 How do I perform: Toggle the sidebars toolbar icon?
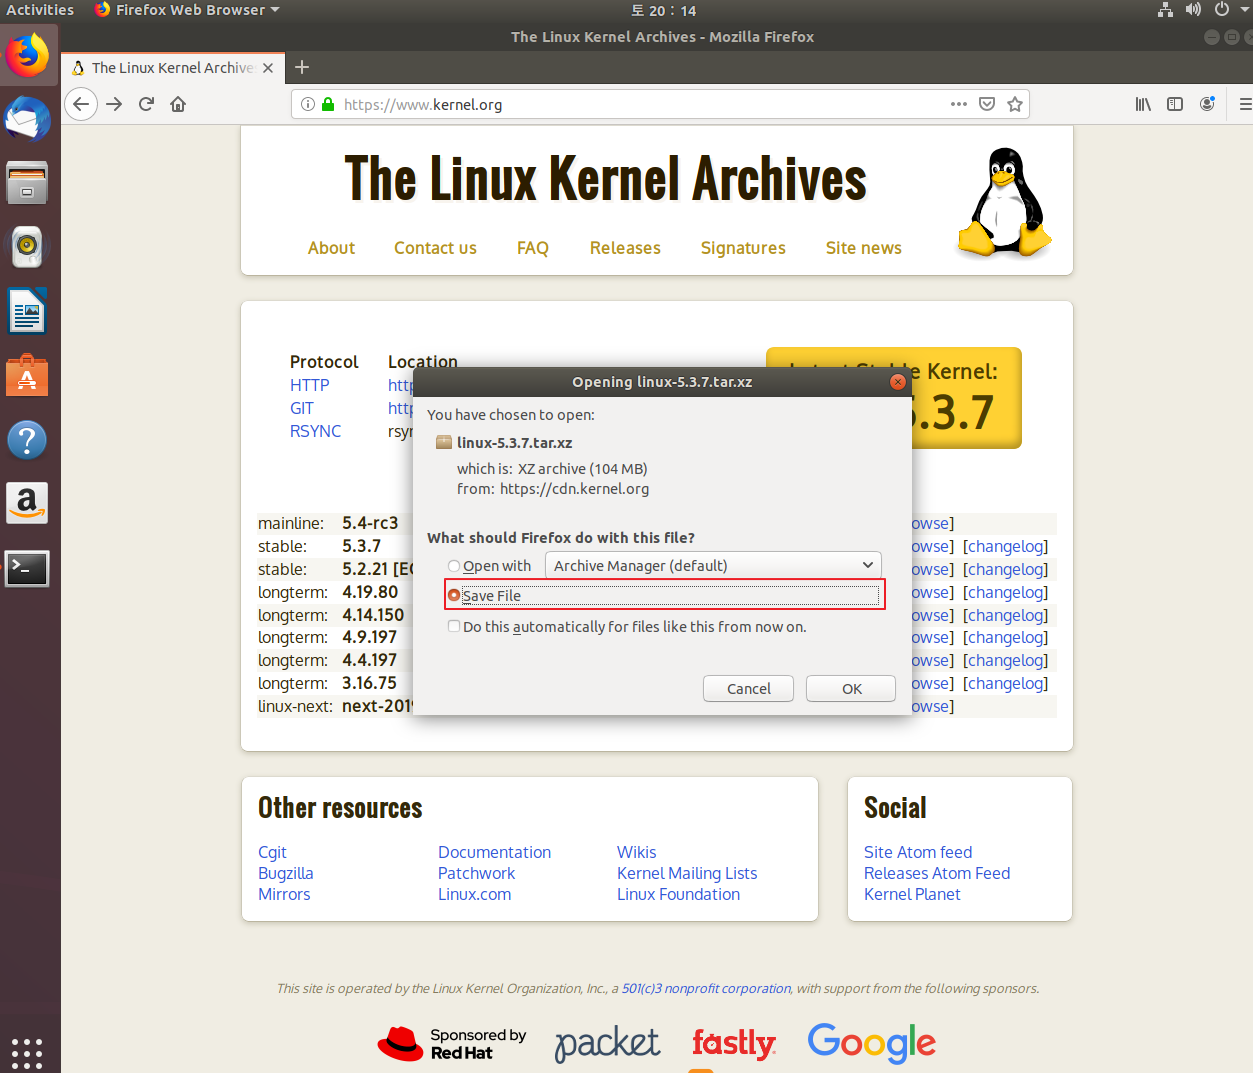tap(1175, 104)
